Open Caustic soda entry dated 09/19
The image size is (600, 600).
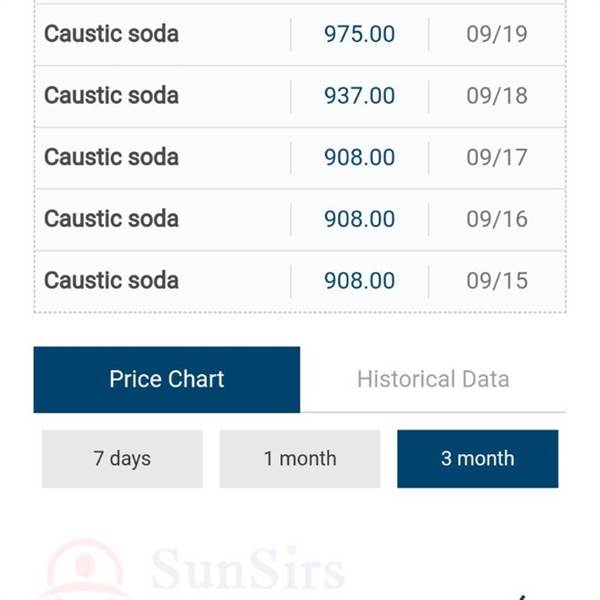click(x=112, y=34)
